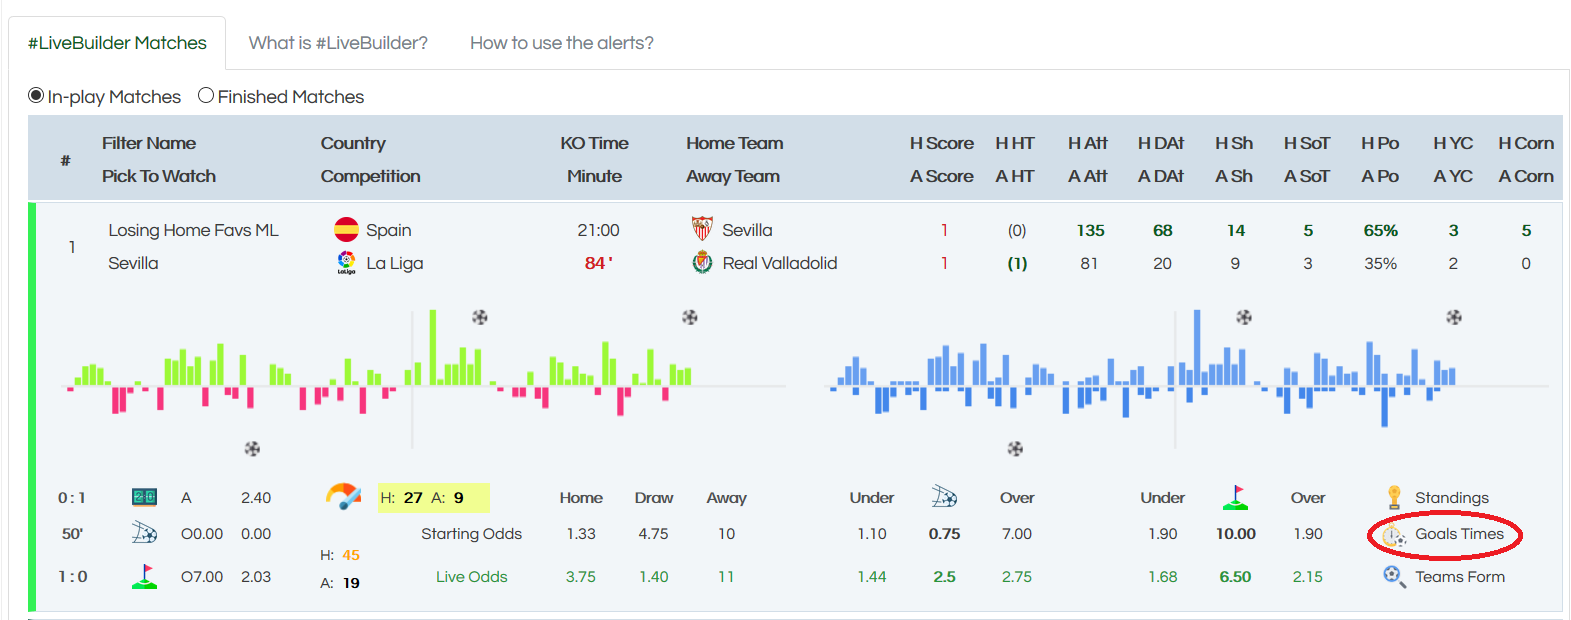
Task: Click the Teams Form magnifier icon
Action: tap(1394, 576)
